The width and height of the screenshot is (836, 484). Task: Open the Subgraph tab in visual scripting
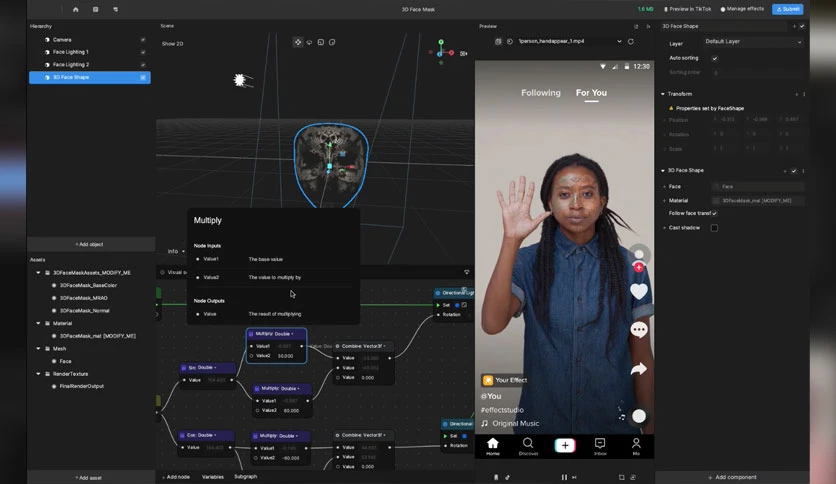[x=245, y=477]
